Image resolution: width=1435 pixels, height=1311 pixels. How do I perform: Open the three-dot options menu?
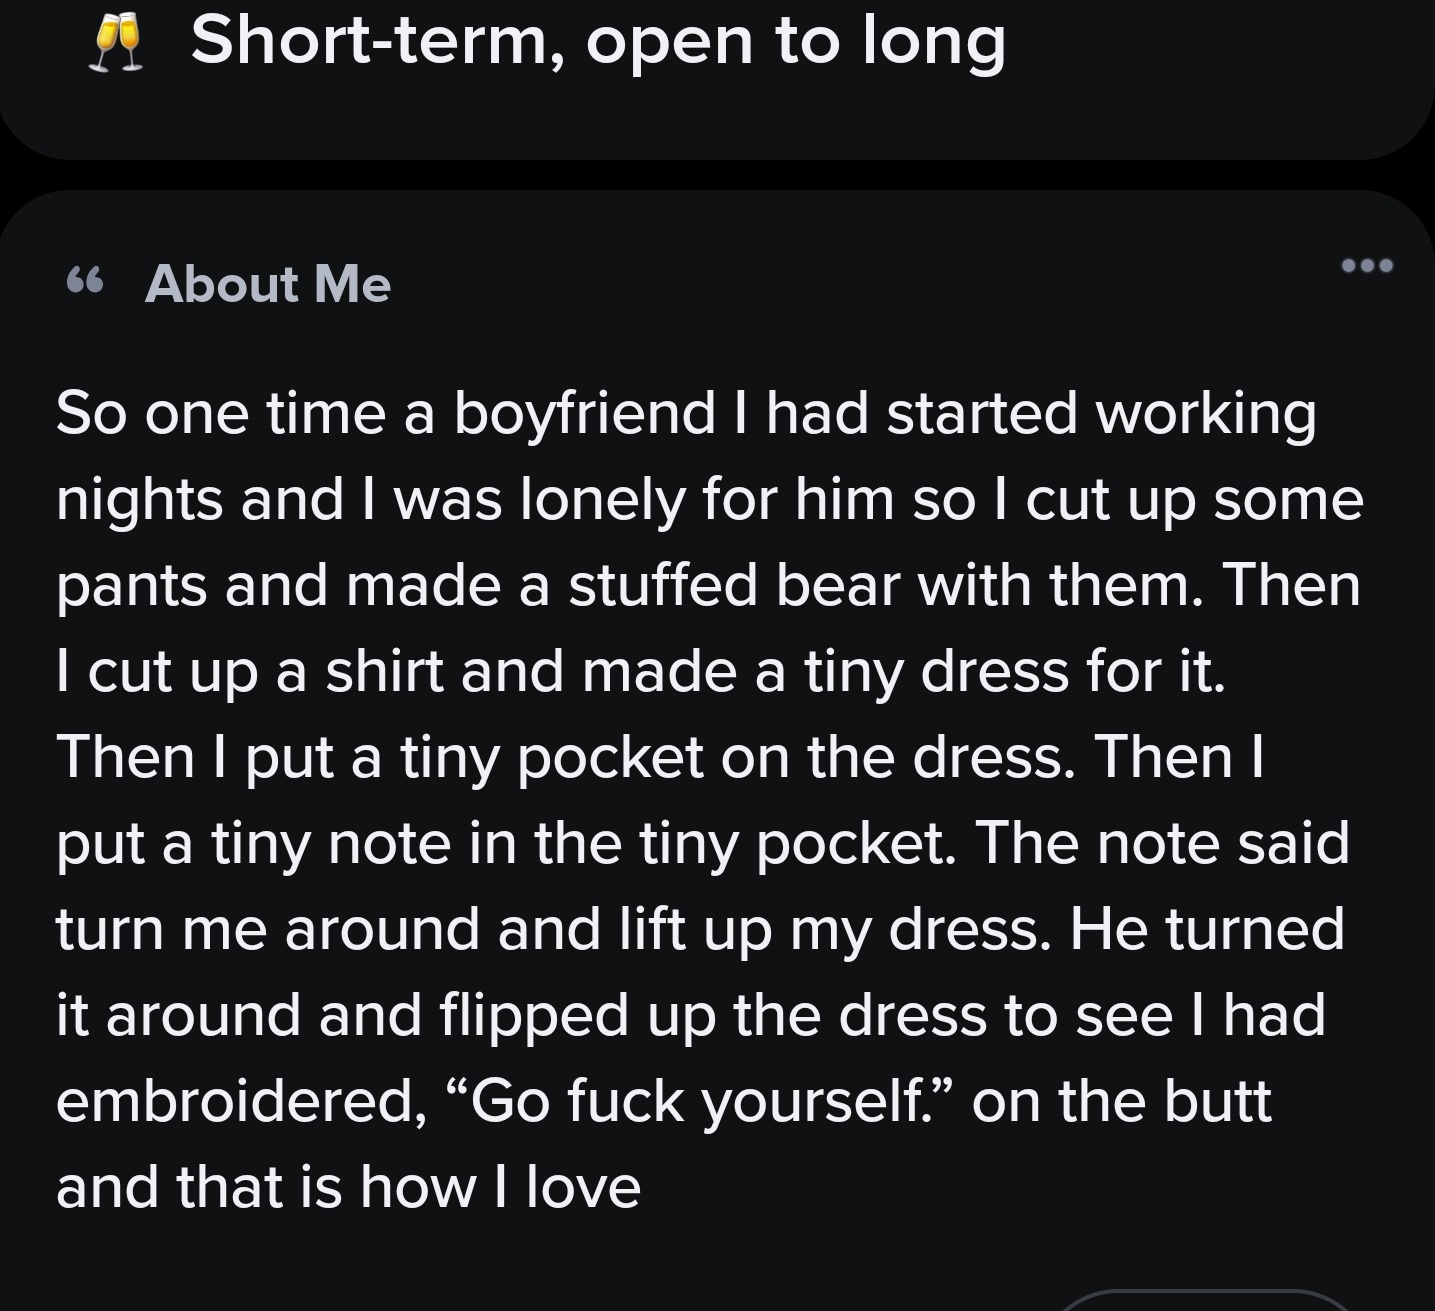1366,266
